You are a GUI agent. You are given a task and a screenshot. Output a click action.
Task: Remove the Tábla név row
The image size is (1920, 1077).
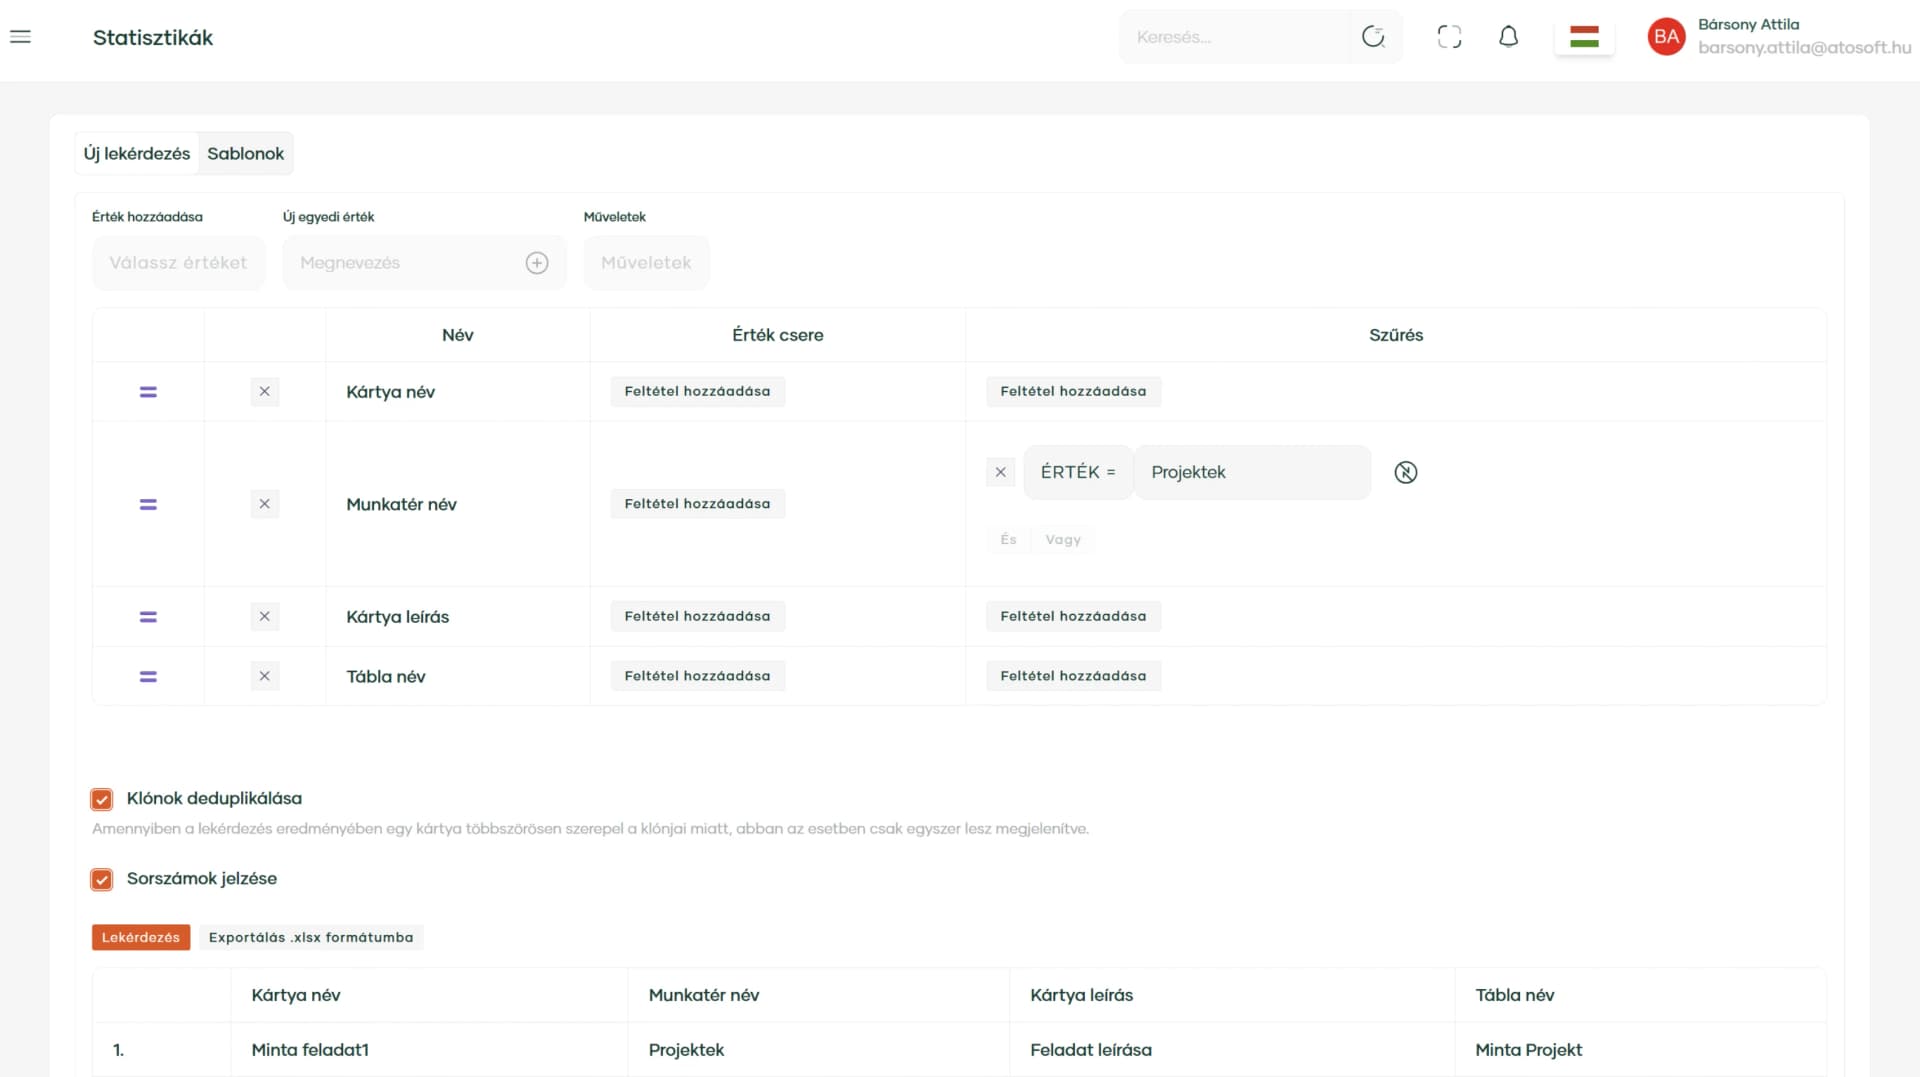[x=264, y=677]
